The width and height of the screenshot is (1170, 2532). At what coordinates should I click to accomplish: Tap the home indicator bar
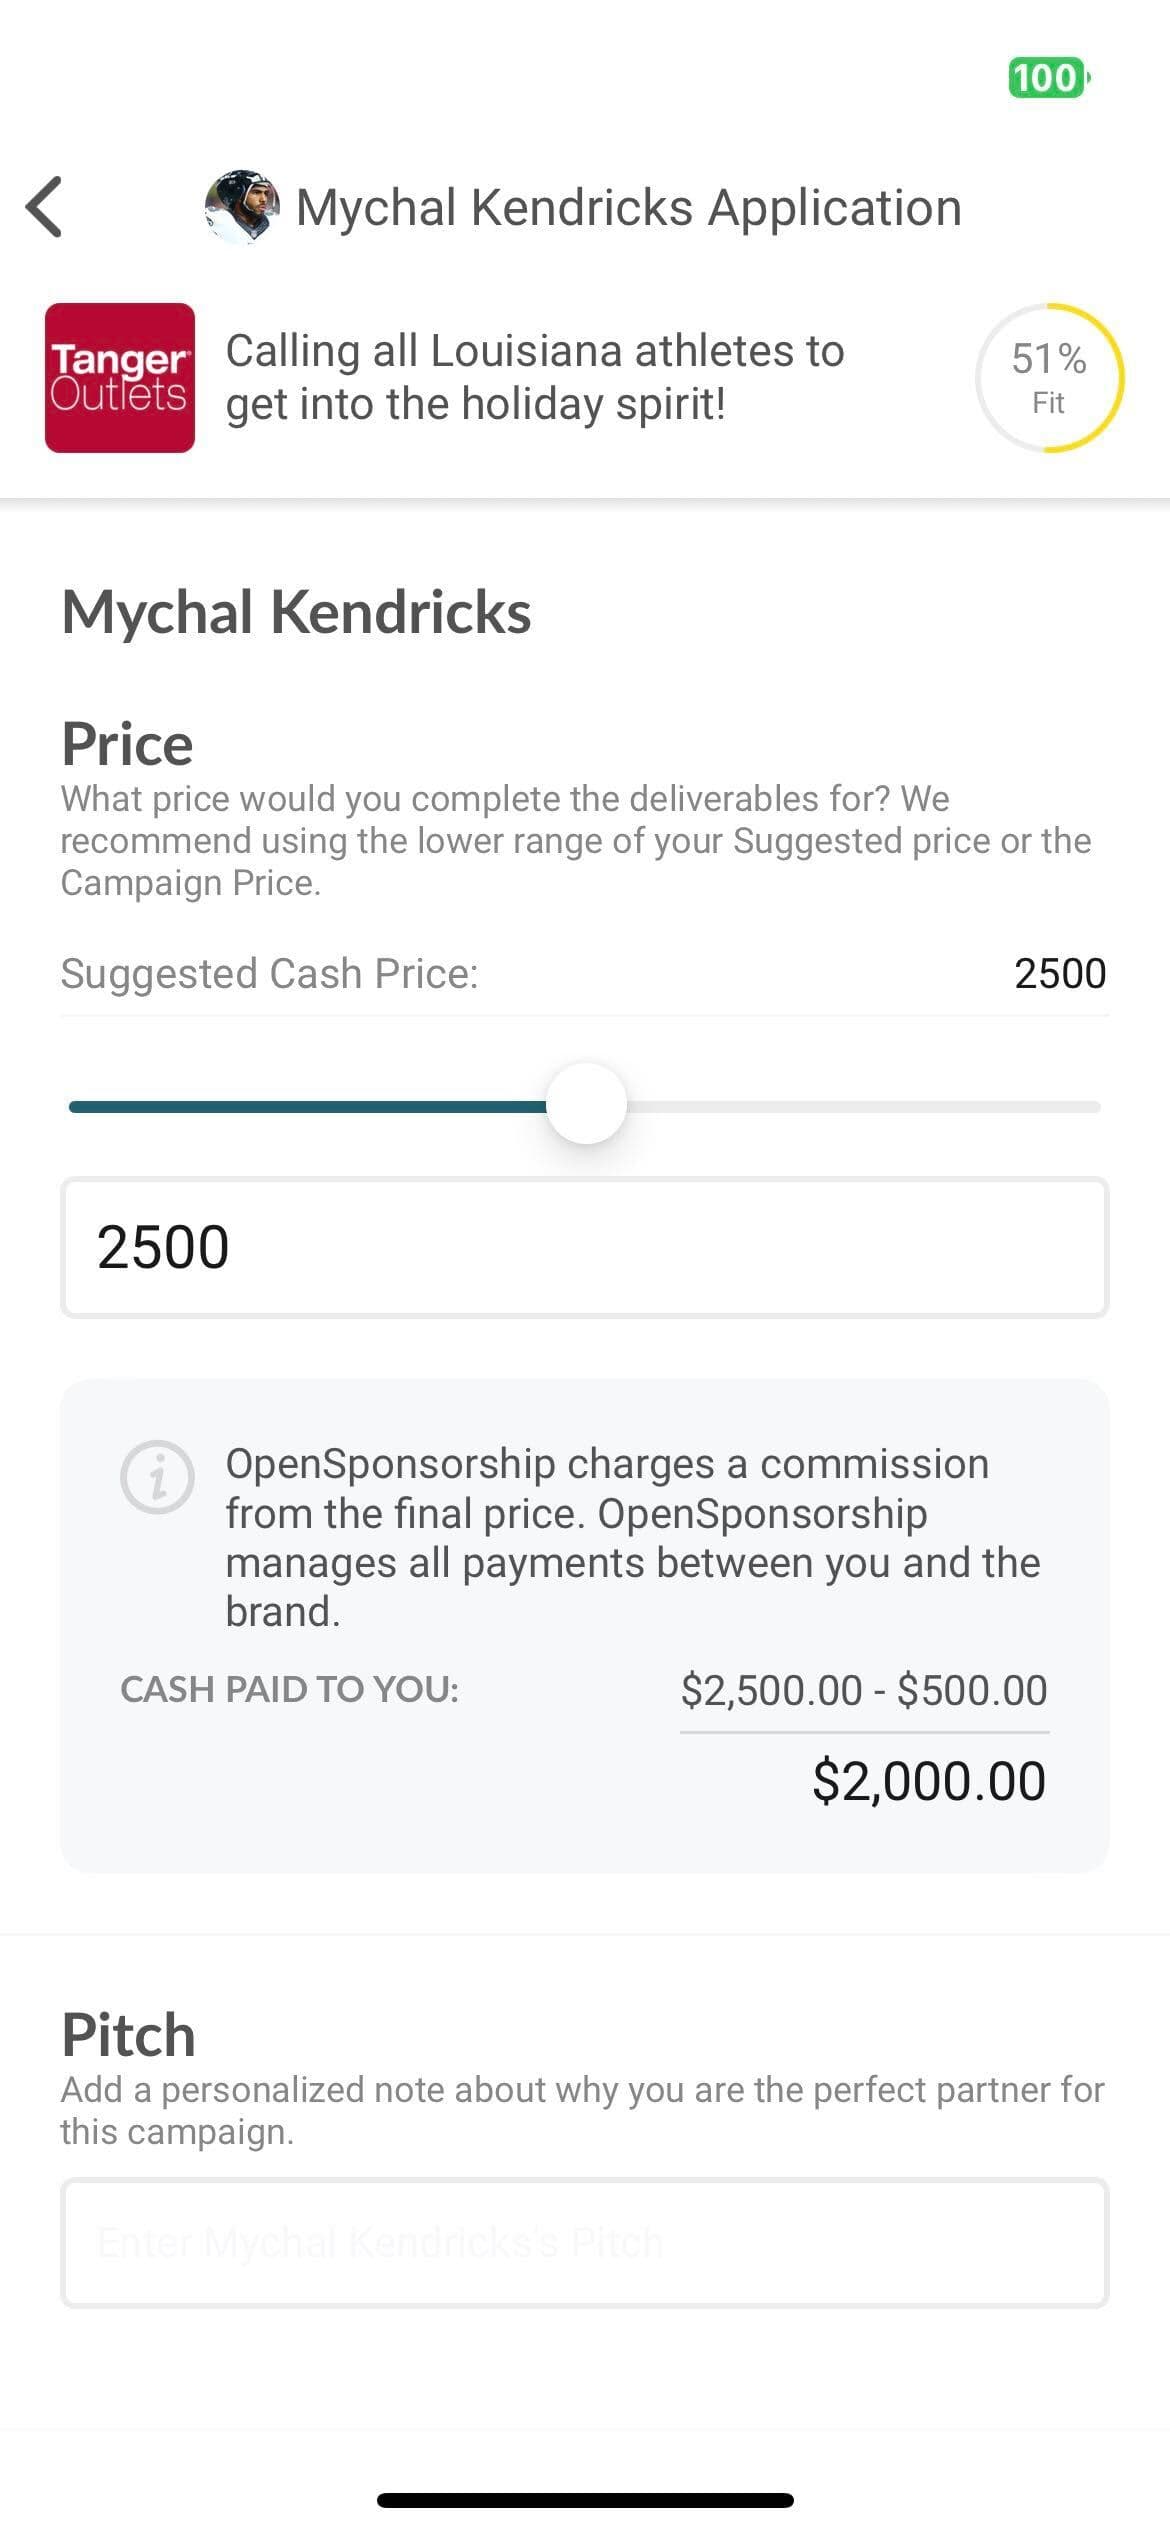585,2501
